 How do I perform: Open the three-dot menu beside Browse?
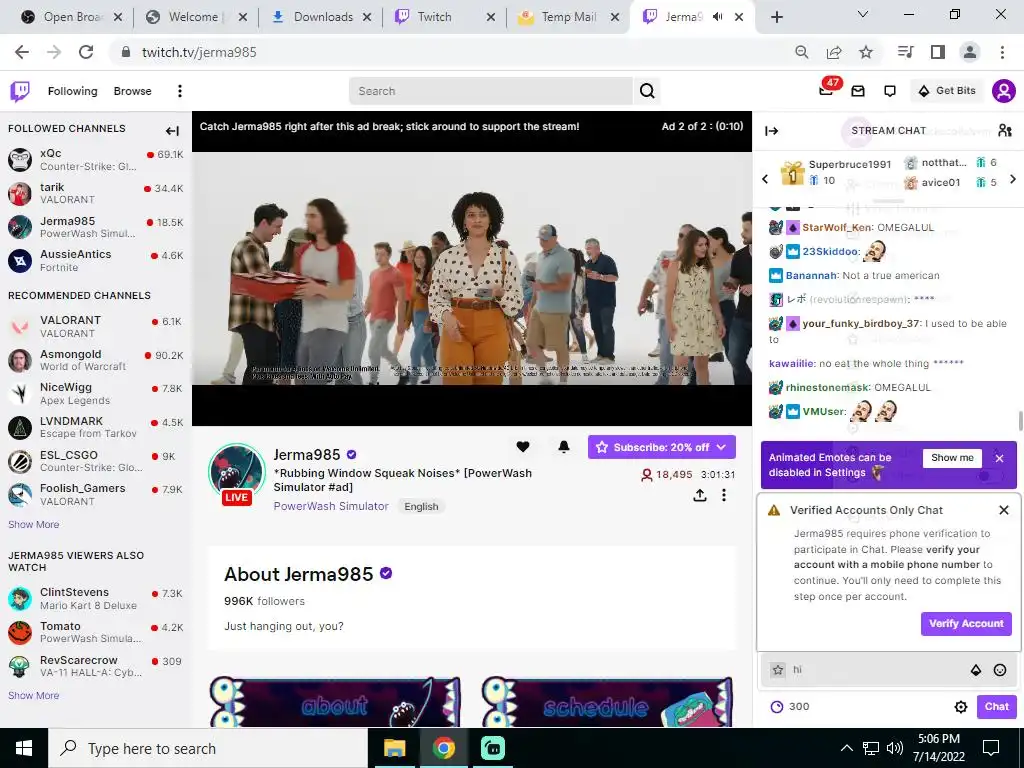[180, 91]
